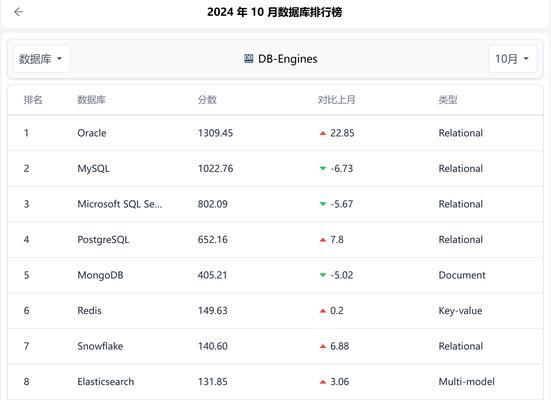Click the green down arrow beside -5.67
Screen dimensions: 551x400
(x=323, y=204)
